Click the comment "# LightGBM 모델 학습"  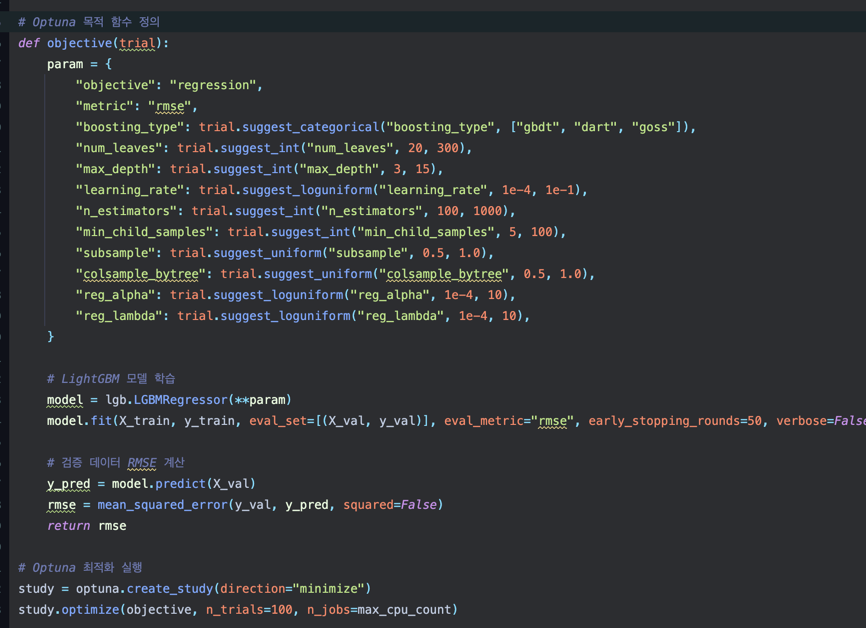[x=111, y=379]
